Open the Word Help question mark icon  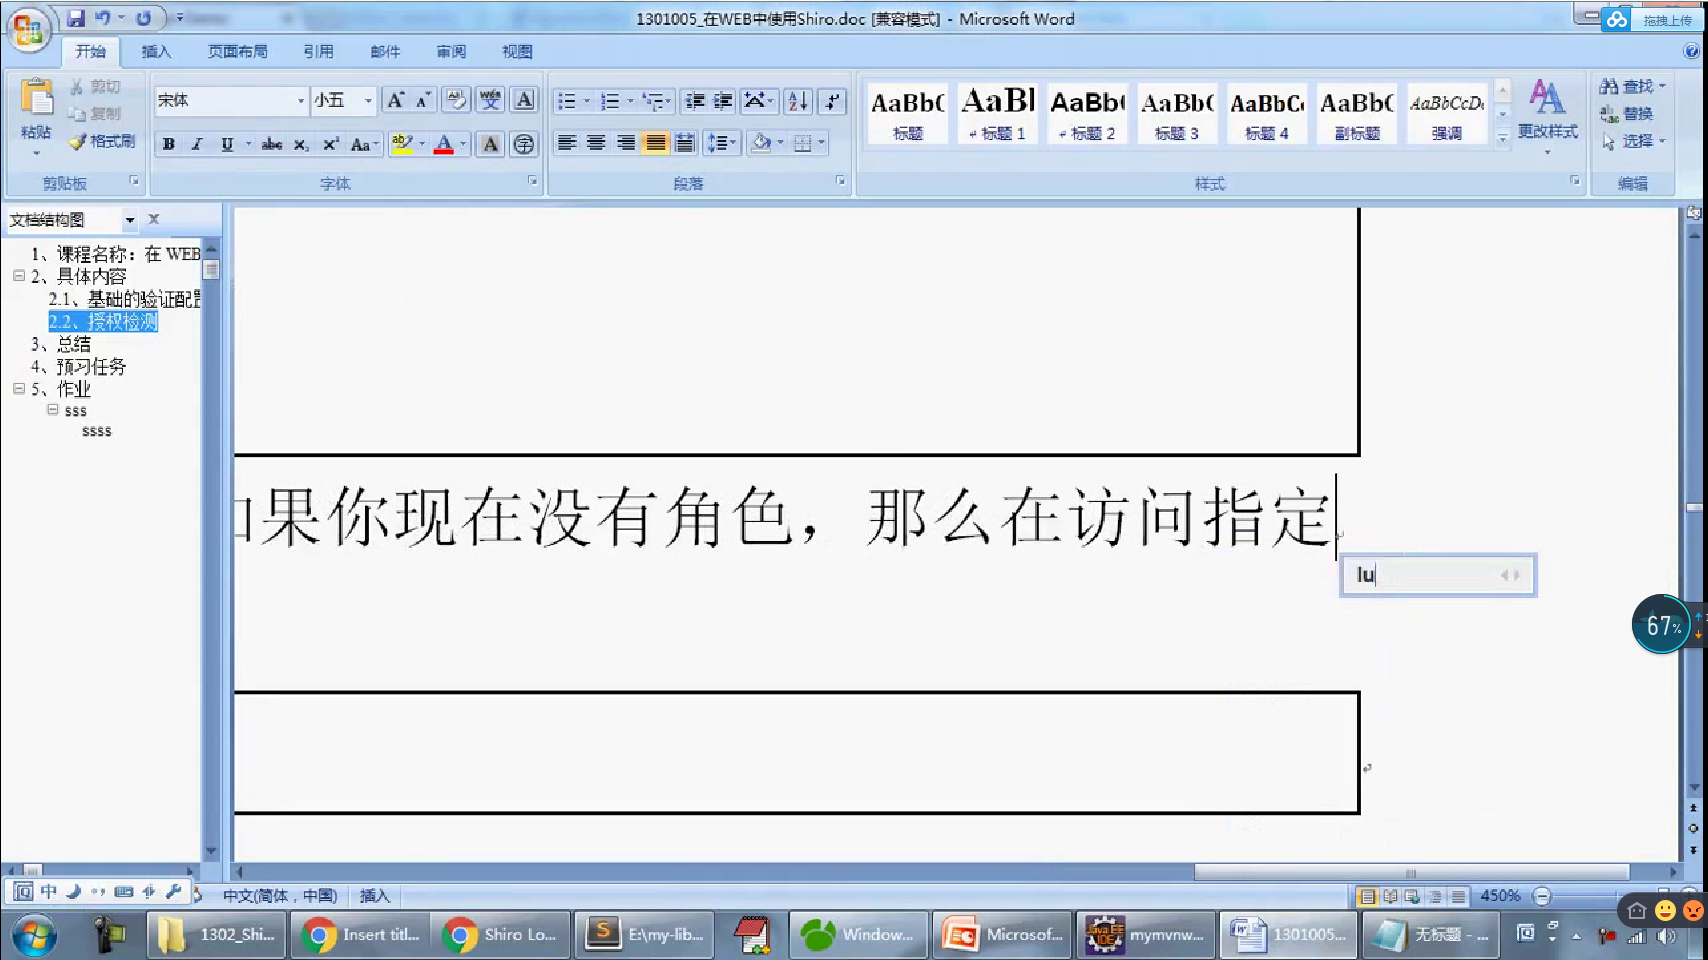coord(1692,51)
